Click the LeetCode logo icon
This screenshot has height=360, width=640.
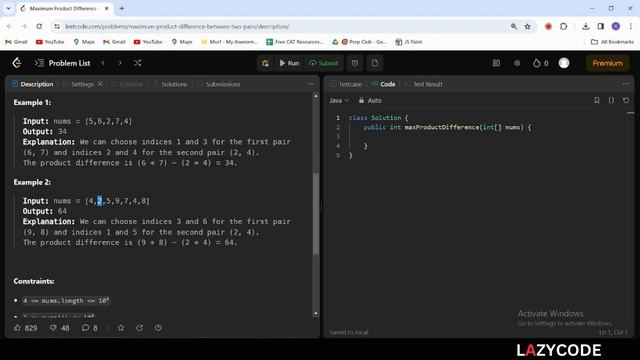click(x=17, y=63)
